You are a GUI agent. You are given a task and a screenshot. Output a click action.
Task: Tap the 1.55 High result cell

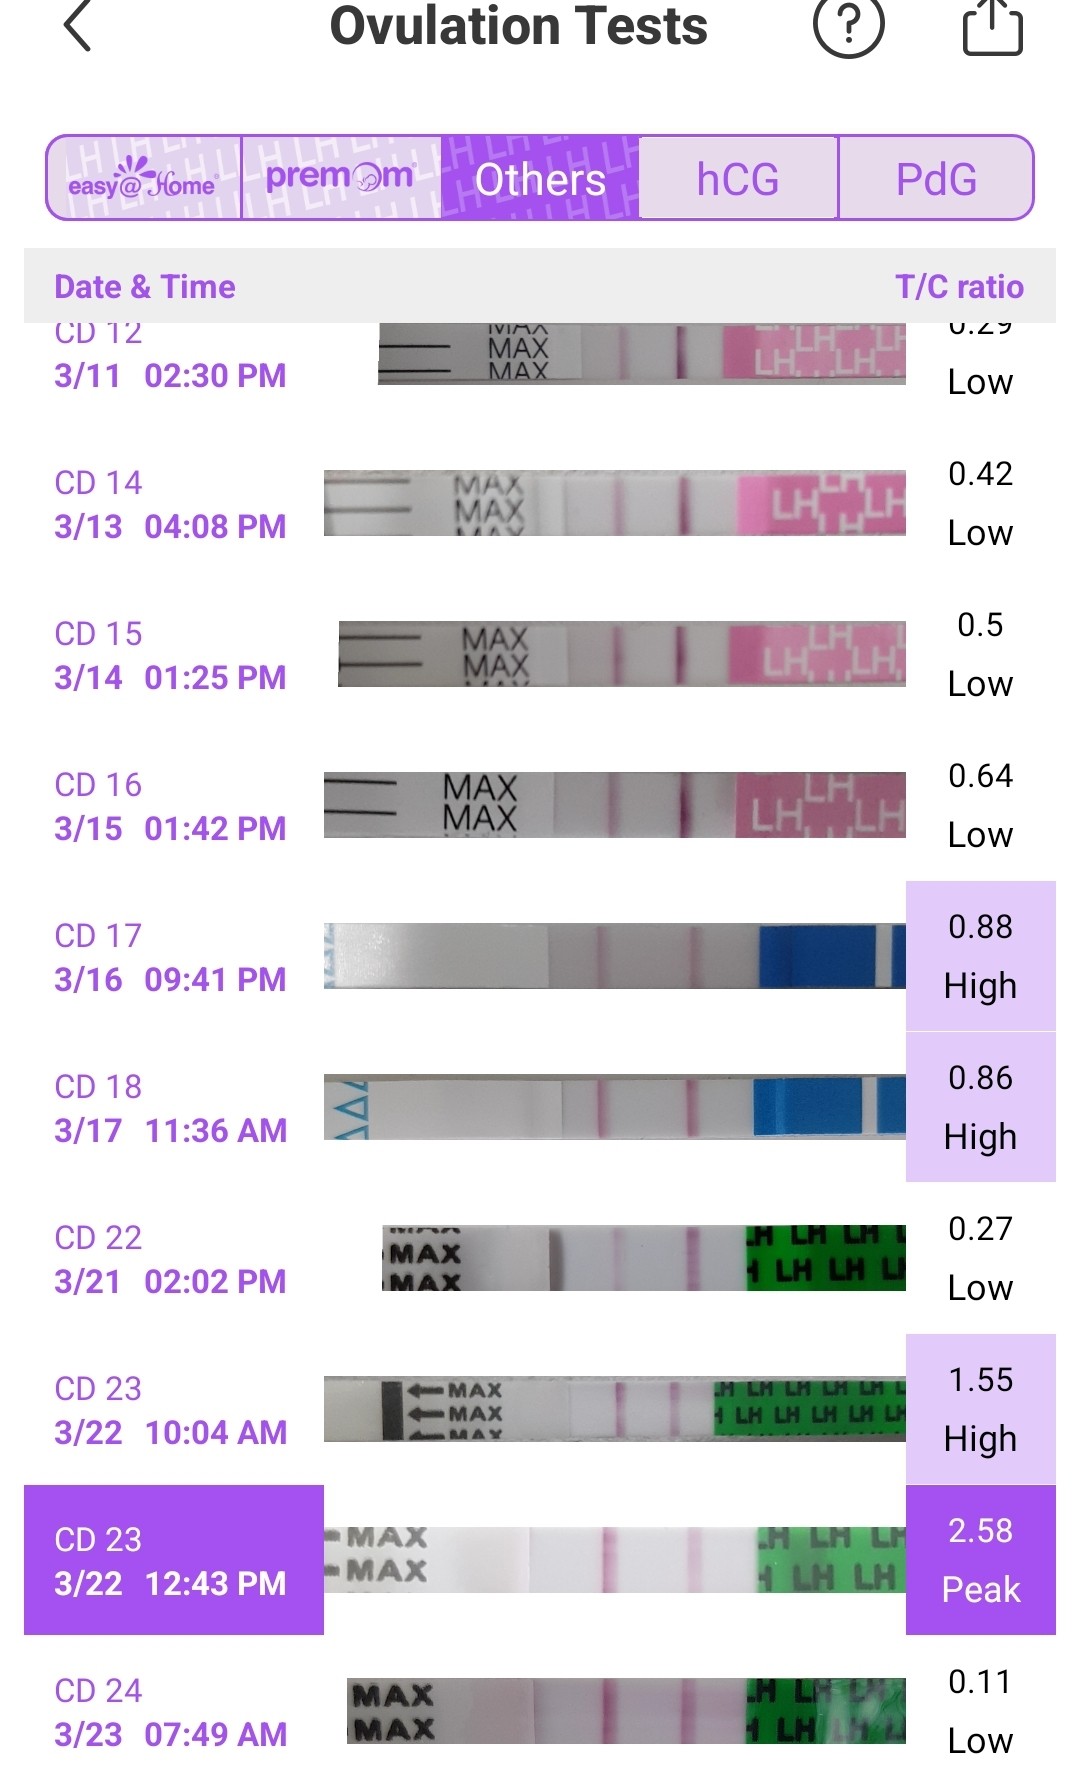pos(981,1409)
